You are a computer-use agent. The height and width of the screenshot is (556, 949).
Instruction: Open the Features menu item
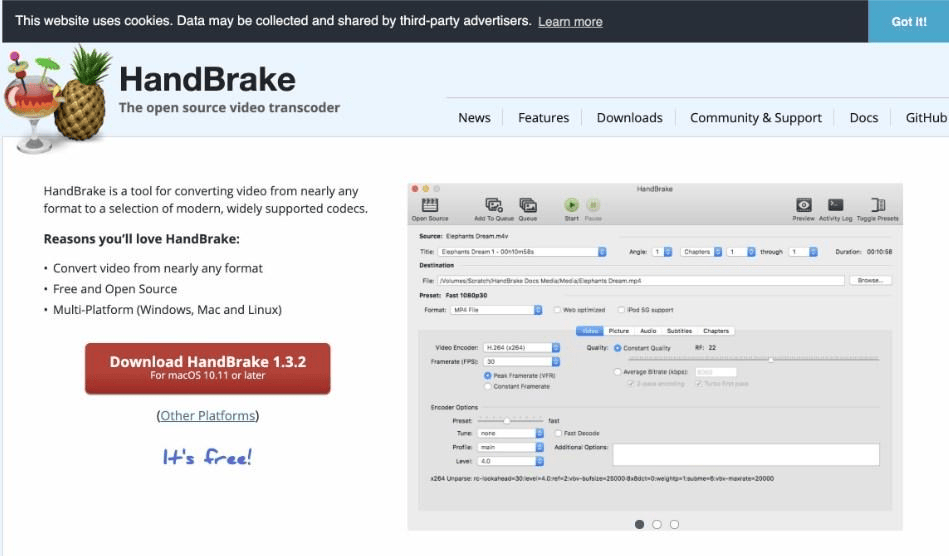click(543, 118)
